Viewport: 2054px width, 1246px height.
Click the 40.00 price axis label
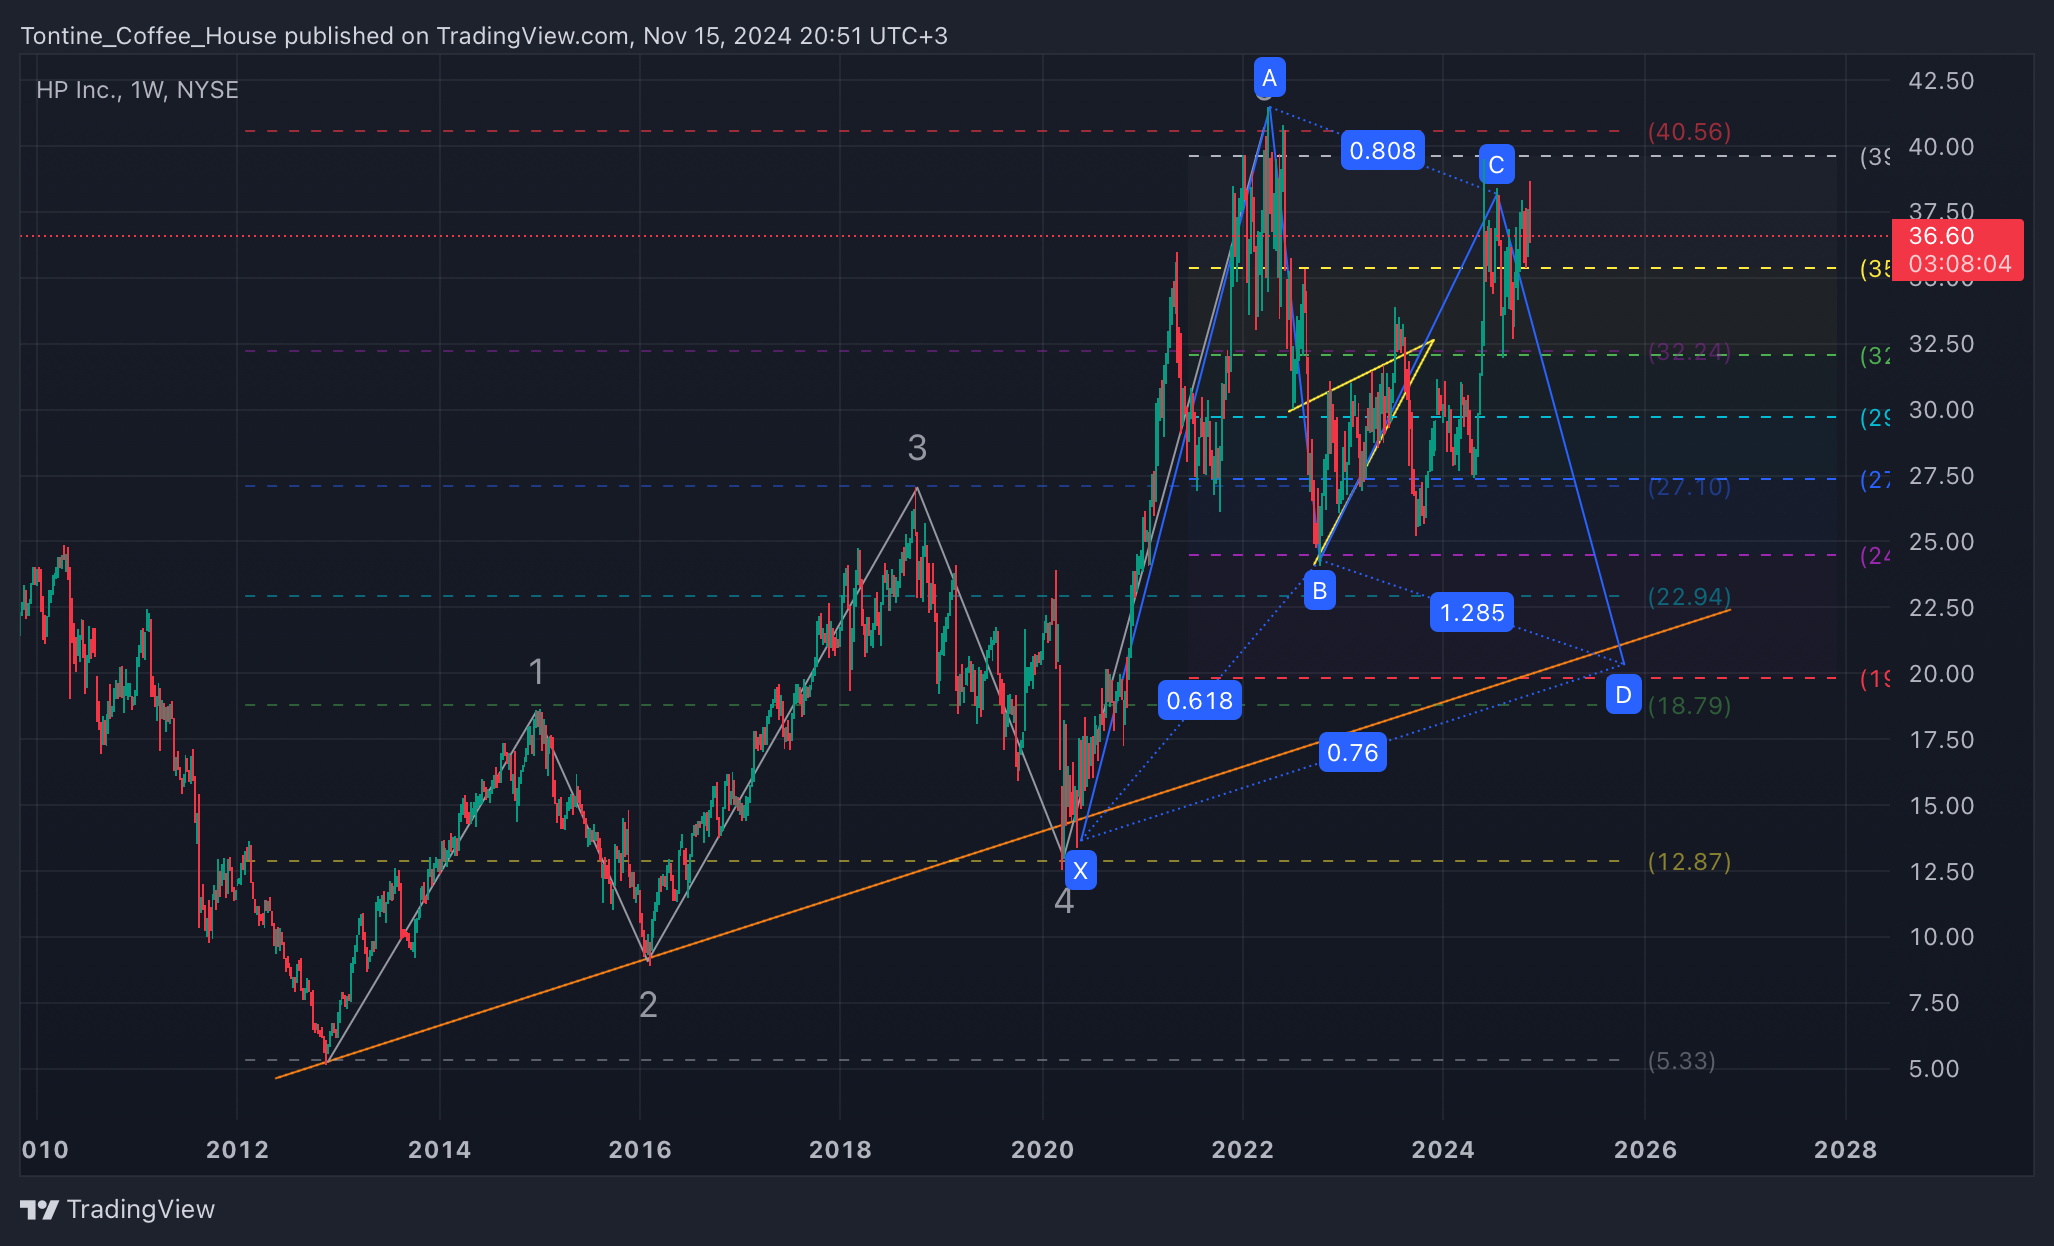(1941, 147)
